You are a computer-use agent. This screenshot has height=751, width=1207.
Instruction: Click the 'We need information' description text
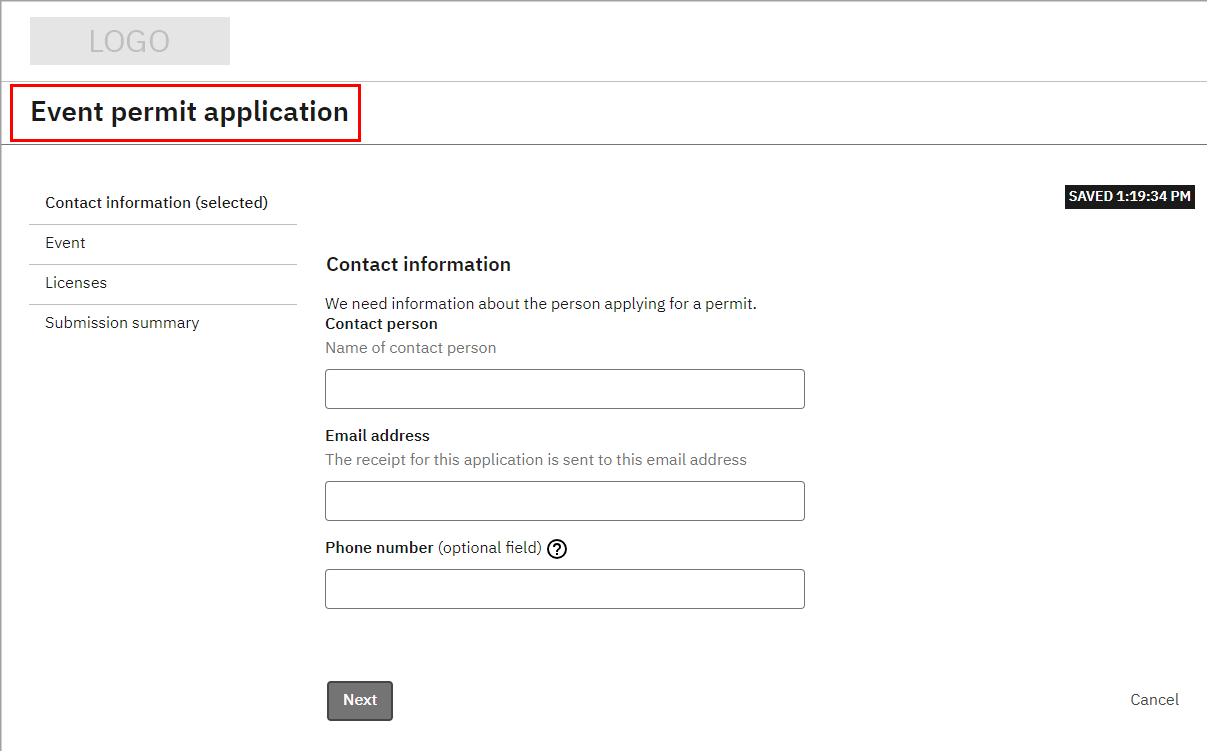tap(541, 304)
